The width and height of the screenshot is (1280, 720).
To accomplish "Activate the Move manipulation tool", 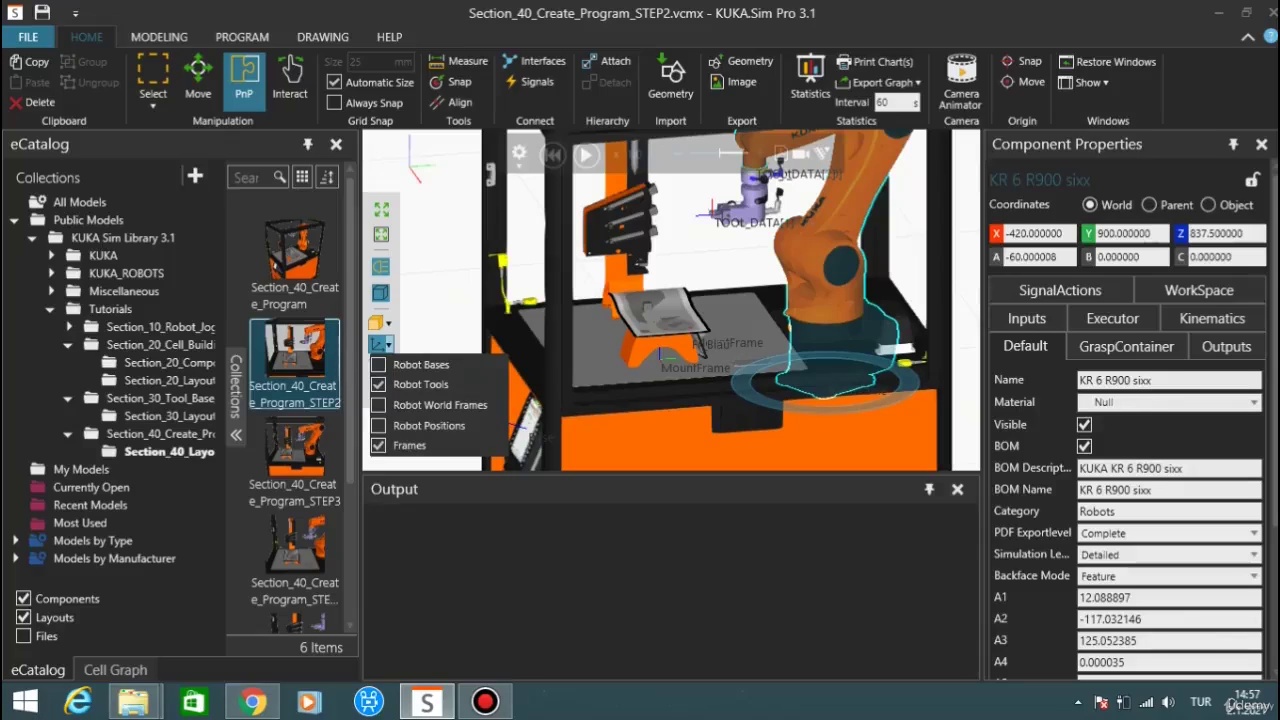I will [198, 78].
